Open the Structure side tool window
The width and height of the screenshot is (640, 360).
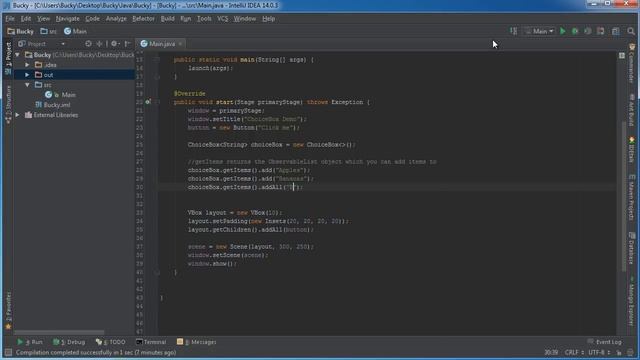[x=8, y=104]
